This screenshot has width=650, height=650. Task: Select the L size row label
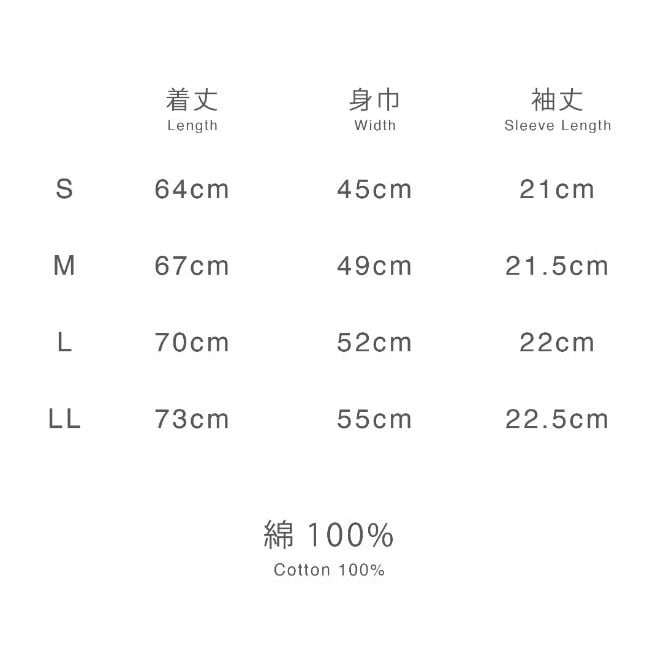pyautogui.click(x=65, y=343)
